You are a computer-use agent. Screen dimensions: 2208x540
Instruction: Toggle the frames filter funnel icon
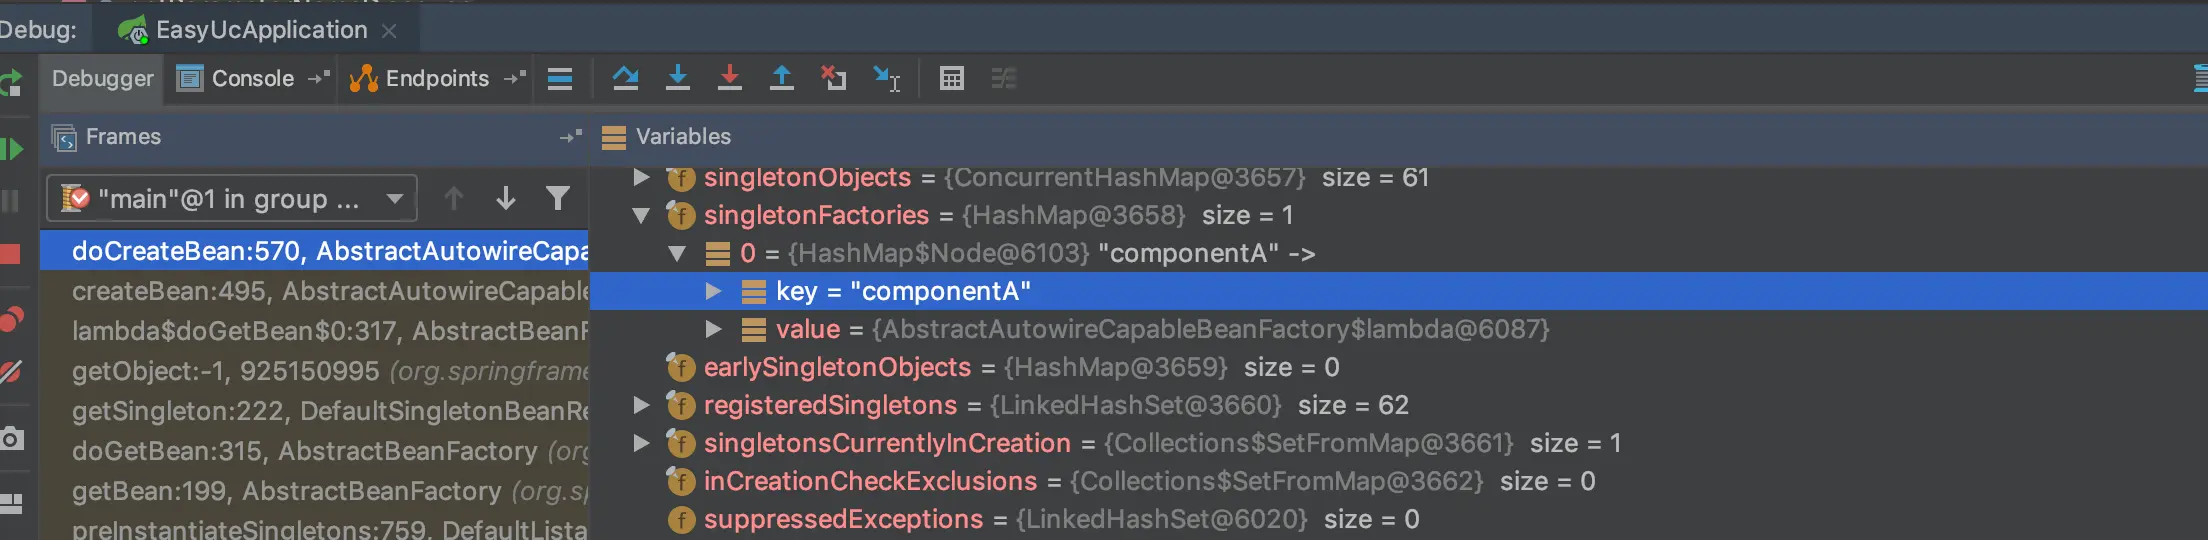[558, 198]
